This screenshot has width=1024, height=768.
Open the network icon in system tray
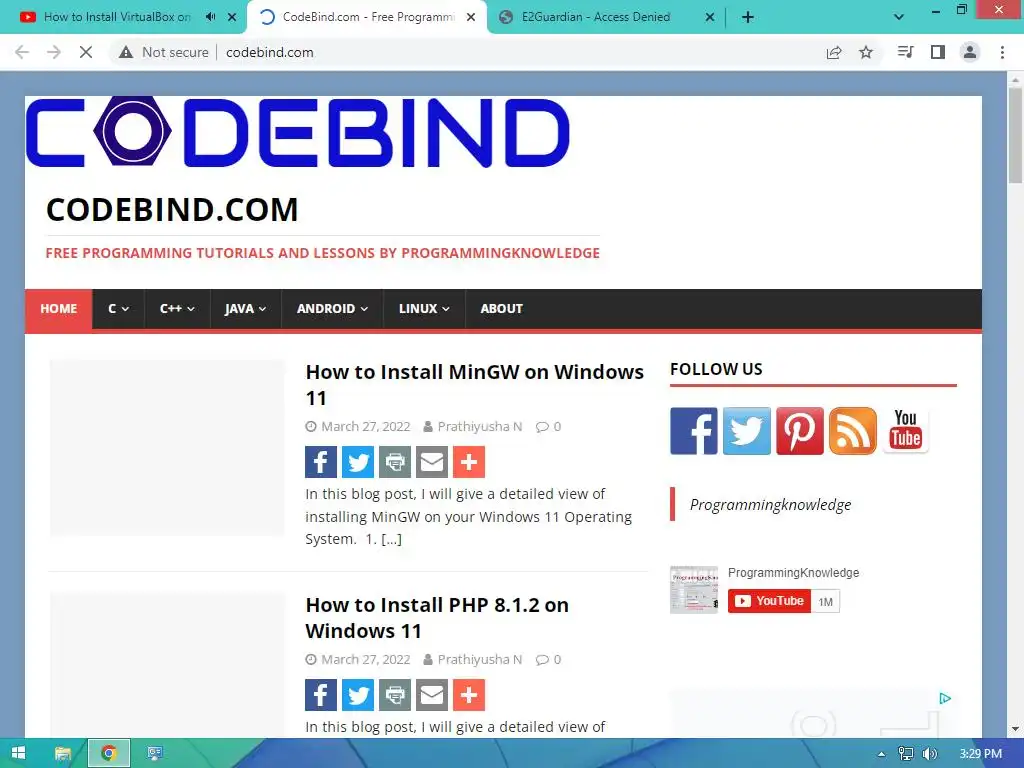[x=906, y=754]
